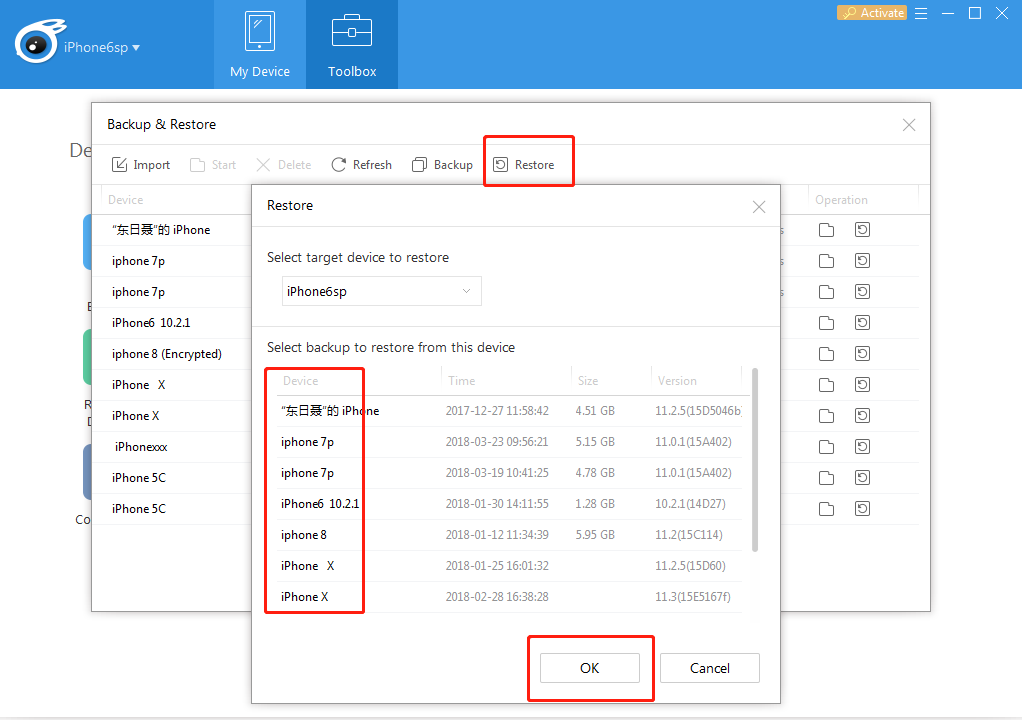
Task: Click the 3uTools logo icon
Action: (x=40, y=42)
